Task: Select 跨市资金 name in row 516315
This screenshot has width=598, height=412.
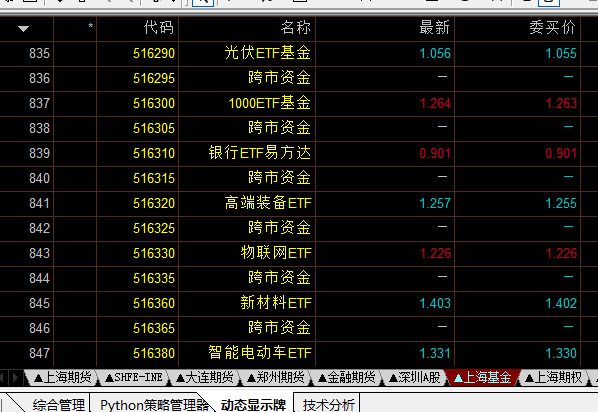Action: pos(280,178)
